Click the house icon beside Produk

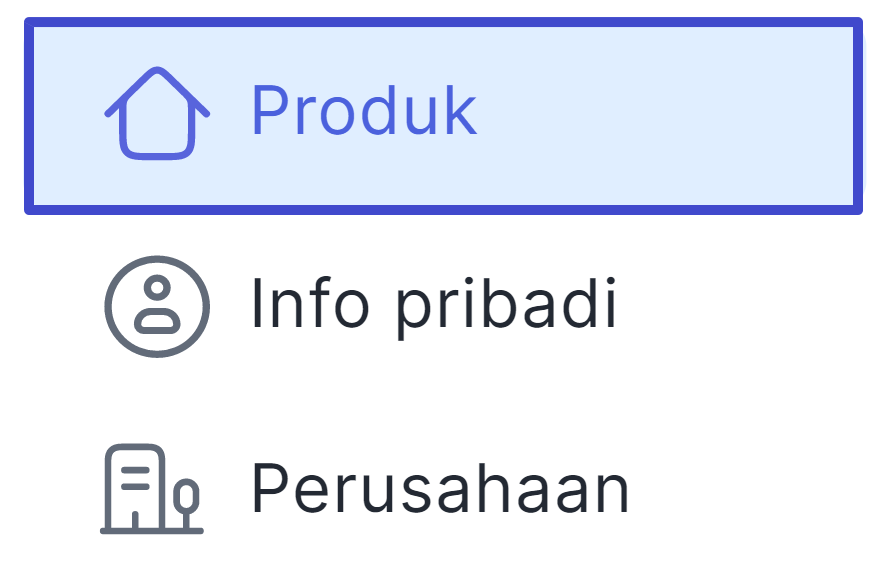pos(157,113)
